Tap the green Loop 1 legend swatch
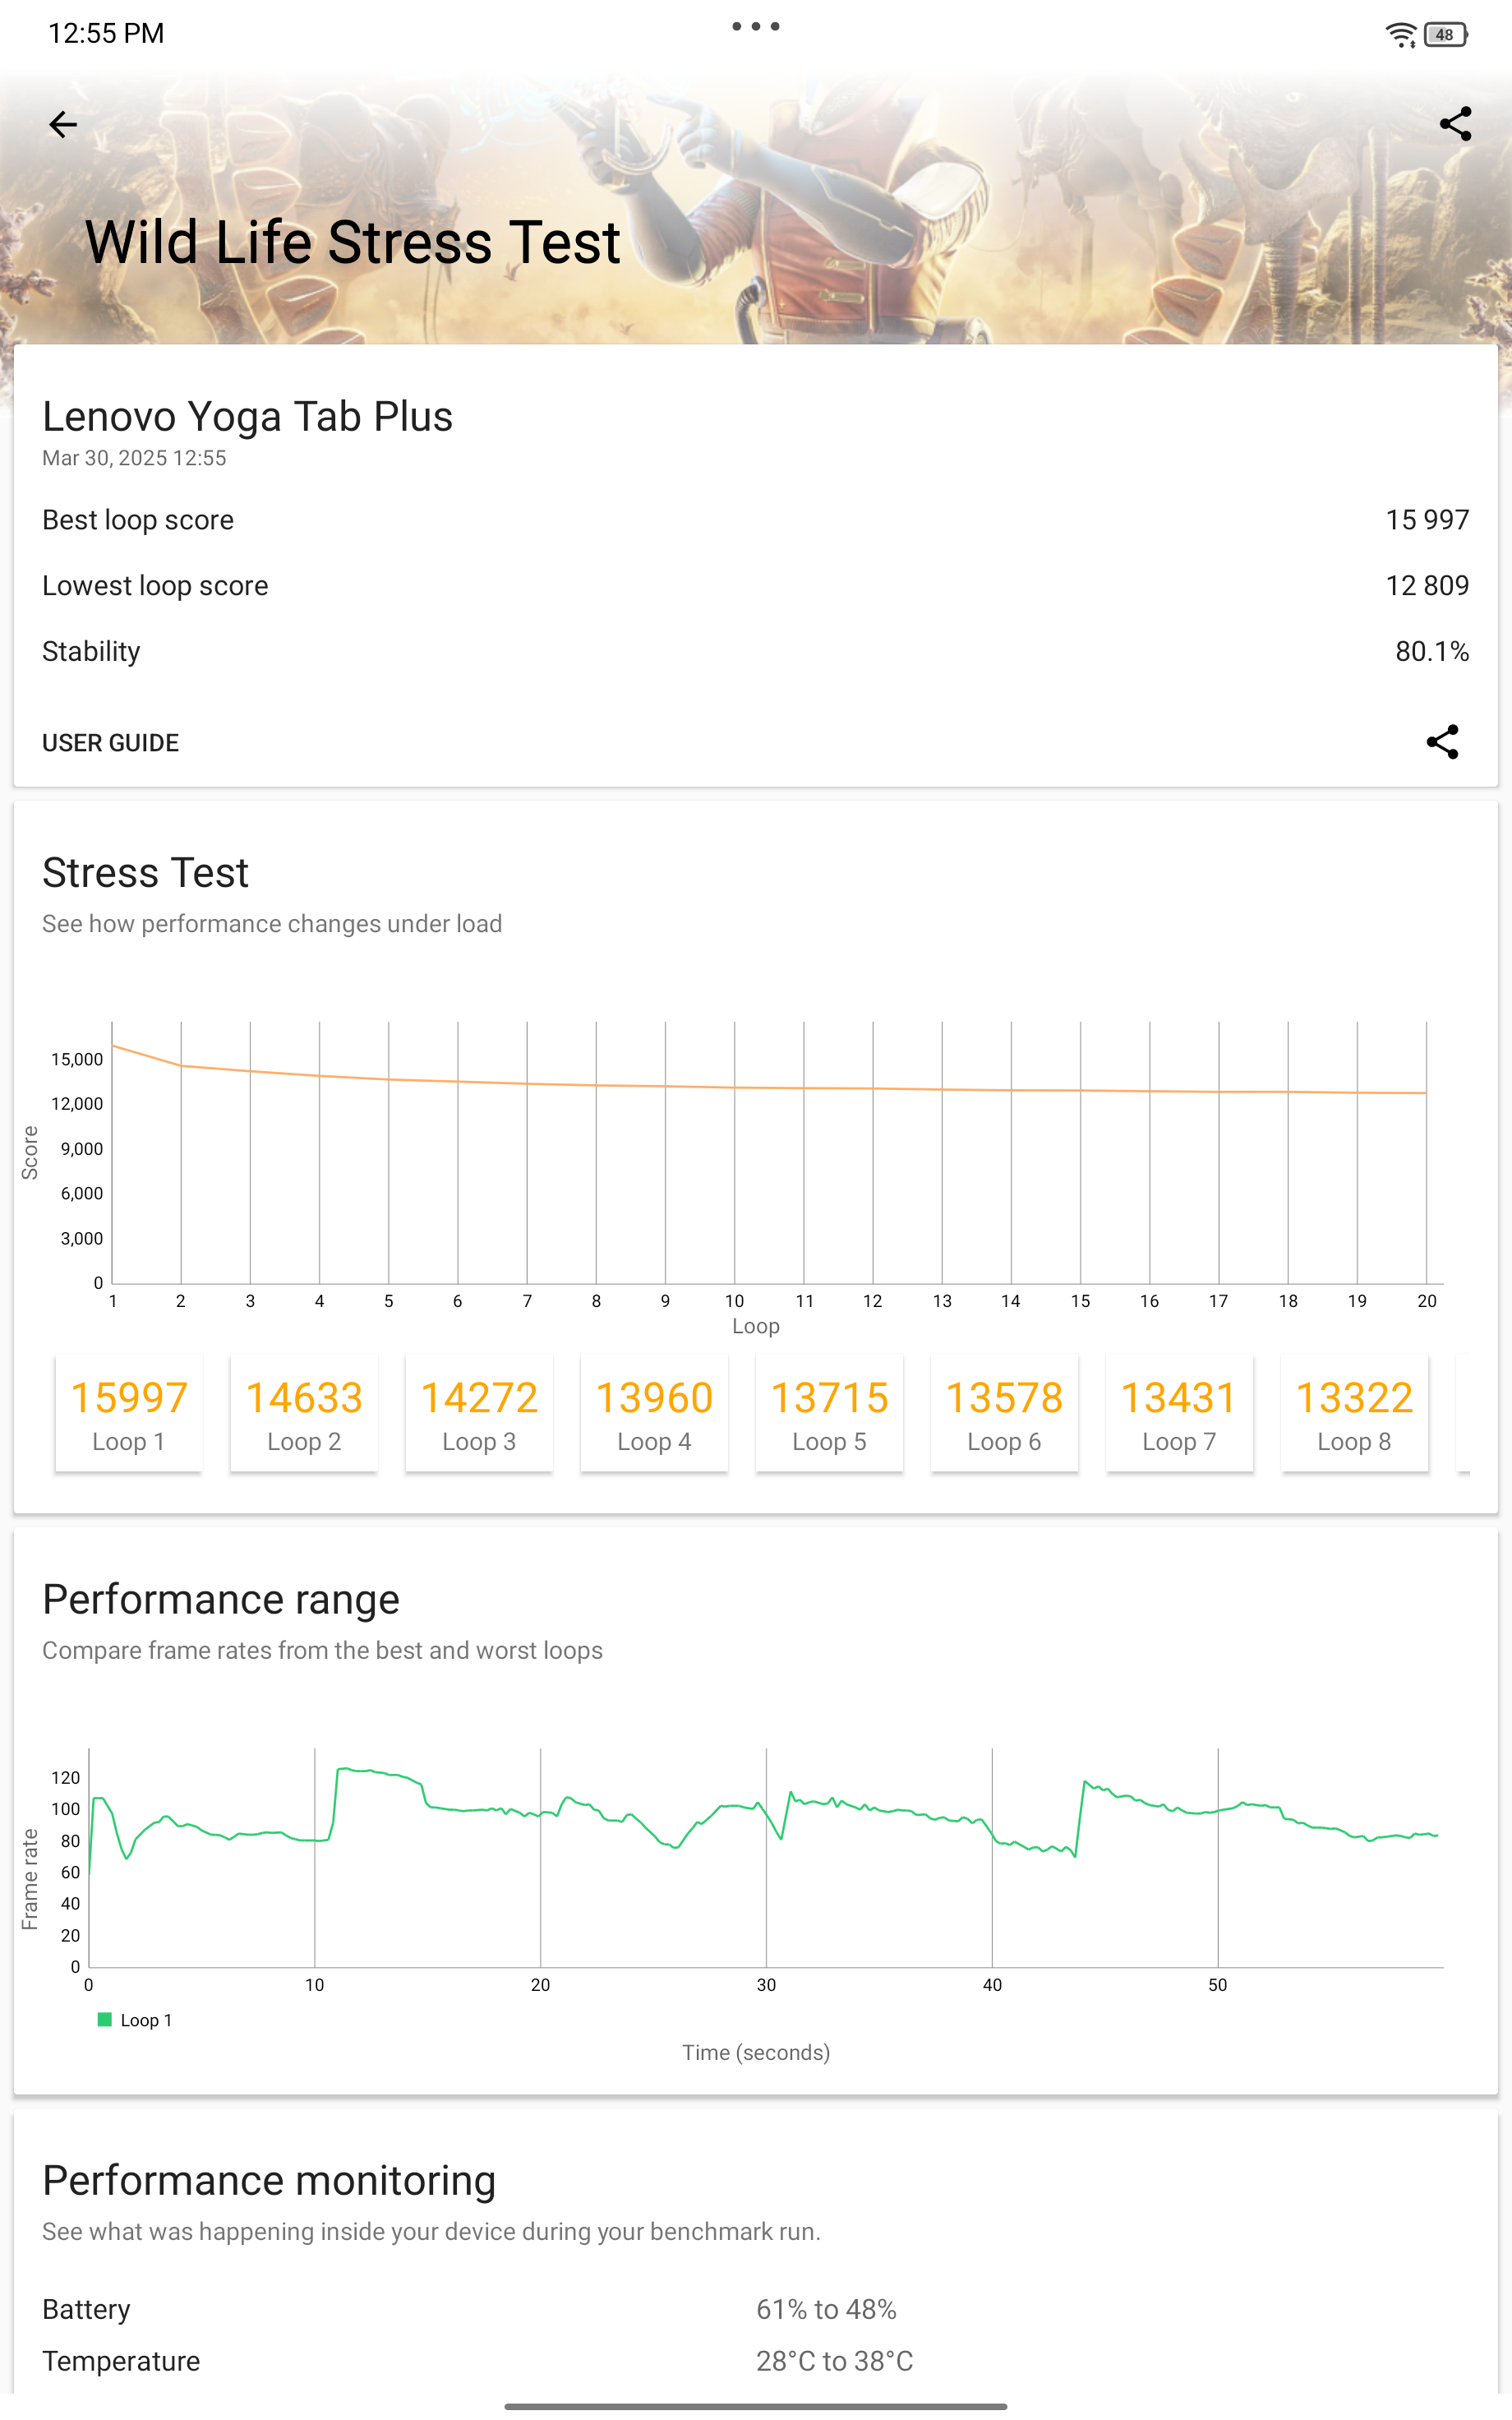Screen dimensions: 1512x2420 click(104, 2020)
